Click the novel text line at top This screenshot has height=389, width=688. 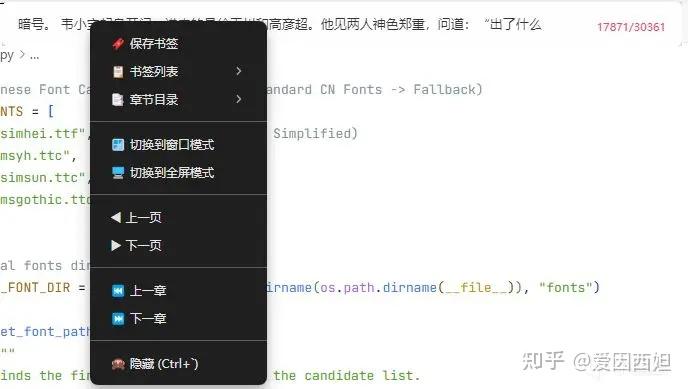280,24
